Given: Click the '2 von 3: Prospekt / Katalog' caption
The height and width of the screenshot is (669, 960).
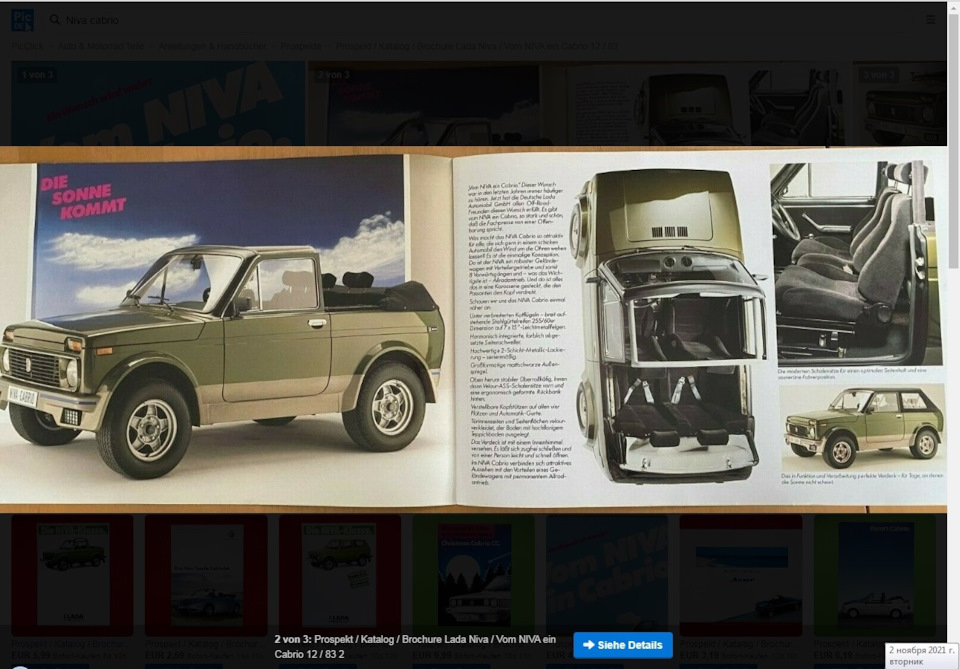Looking at the screenshot, I should click(x=416, y=646).
